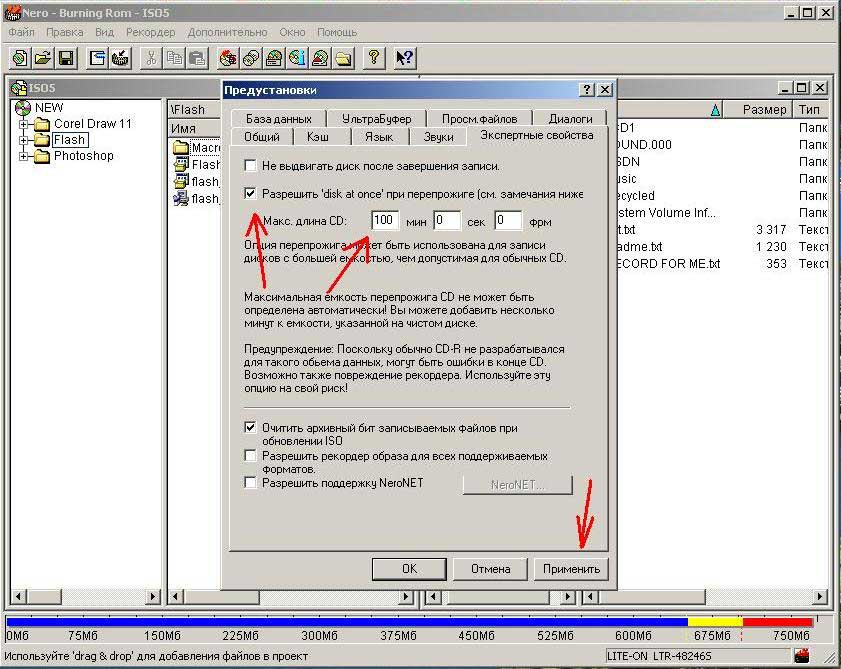Image resolution: width=841 pixels, height=669 pixels.
Task: Create a new compilation from the toolbar
Action: tap(20, 57)
